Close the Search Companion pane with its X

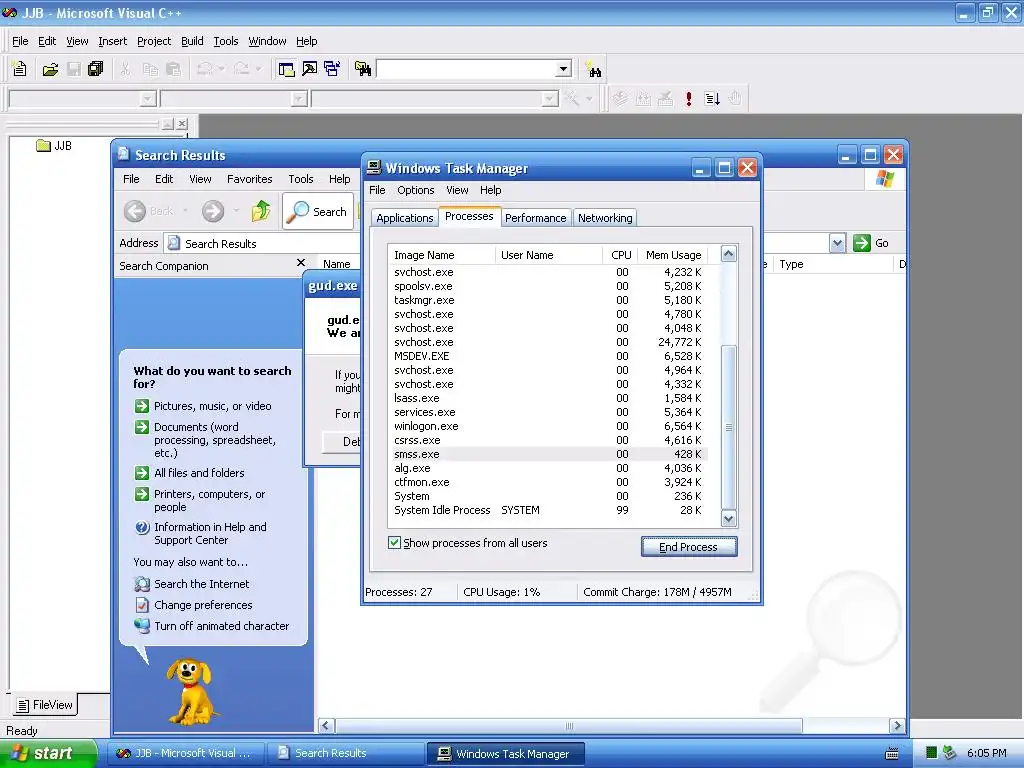pyautogui.click(x=300, y=263)
